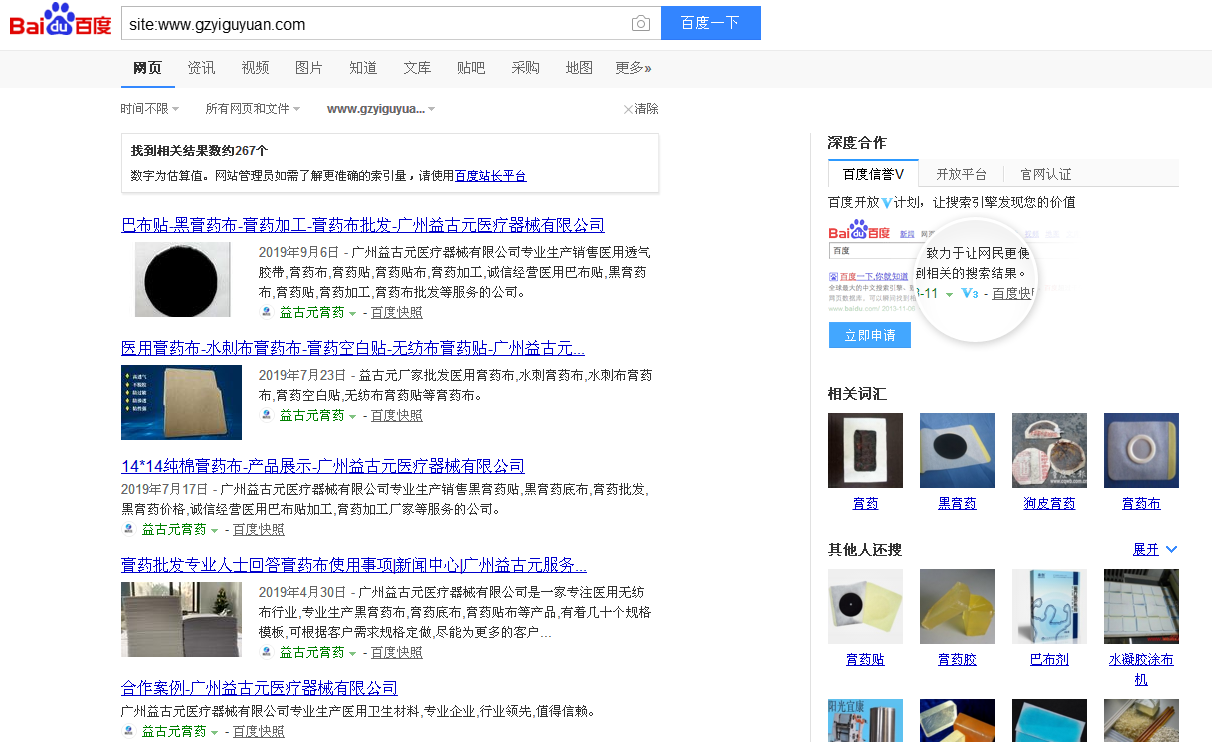Expand 其他人还搜 with 展开
Image resolution: width=1212 pixels, height=742 pixels.
[1155, 549]
